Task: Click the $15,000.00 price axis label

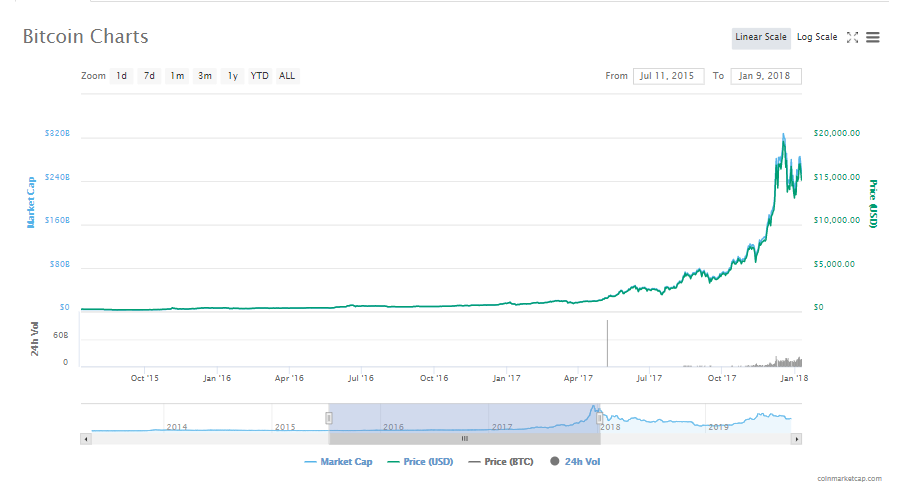Action: [x=837, y=177]
